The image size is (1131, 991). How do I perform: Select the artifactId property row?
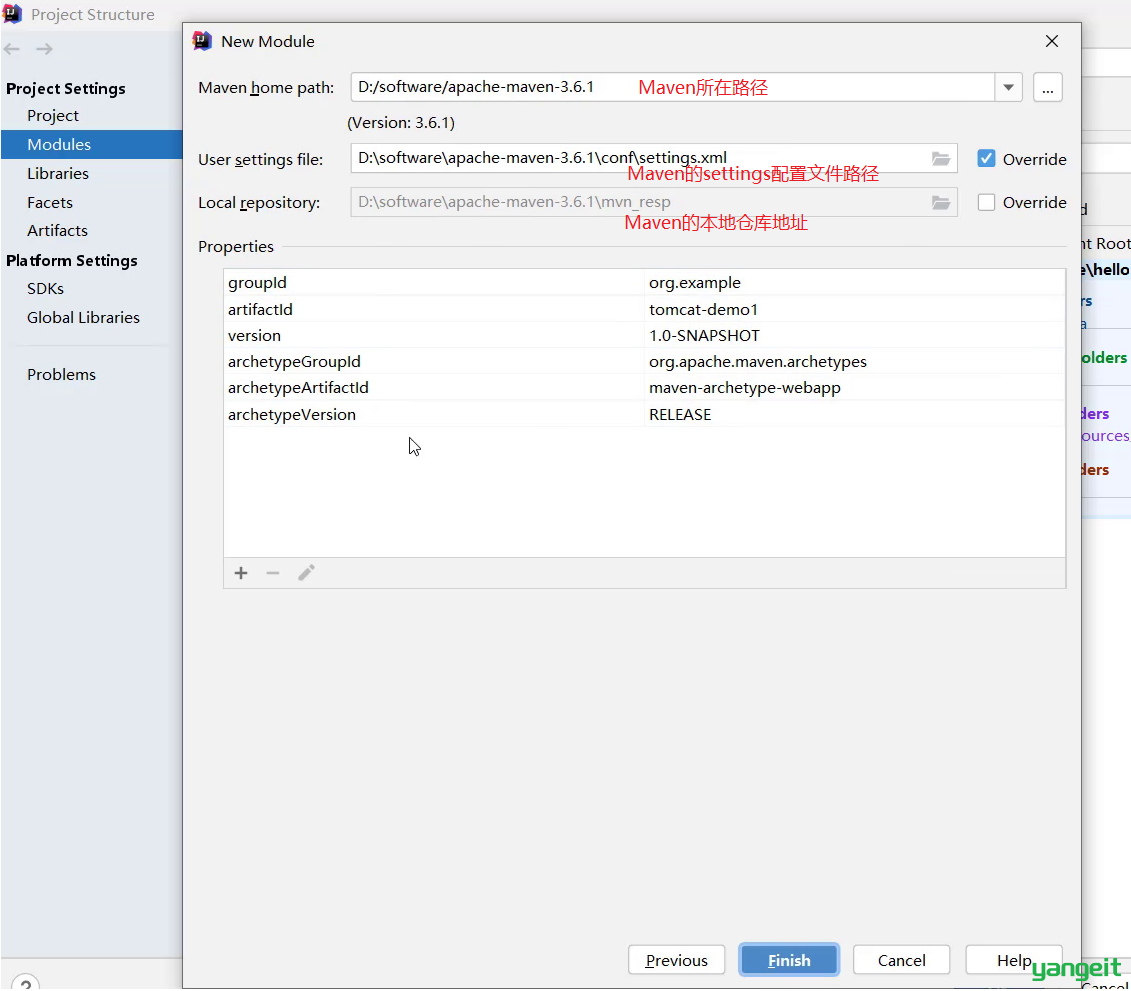click(x=644, y=309)
